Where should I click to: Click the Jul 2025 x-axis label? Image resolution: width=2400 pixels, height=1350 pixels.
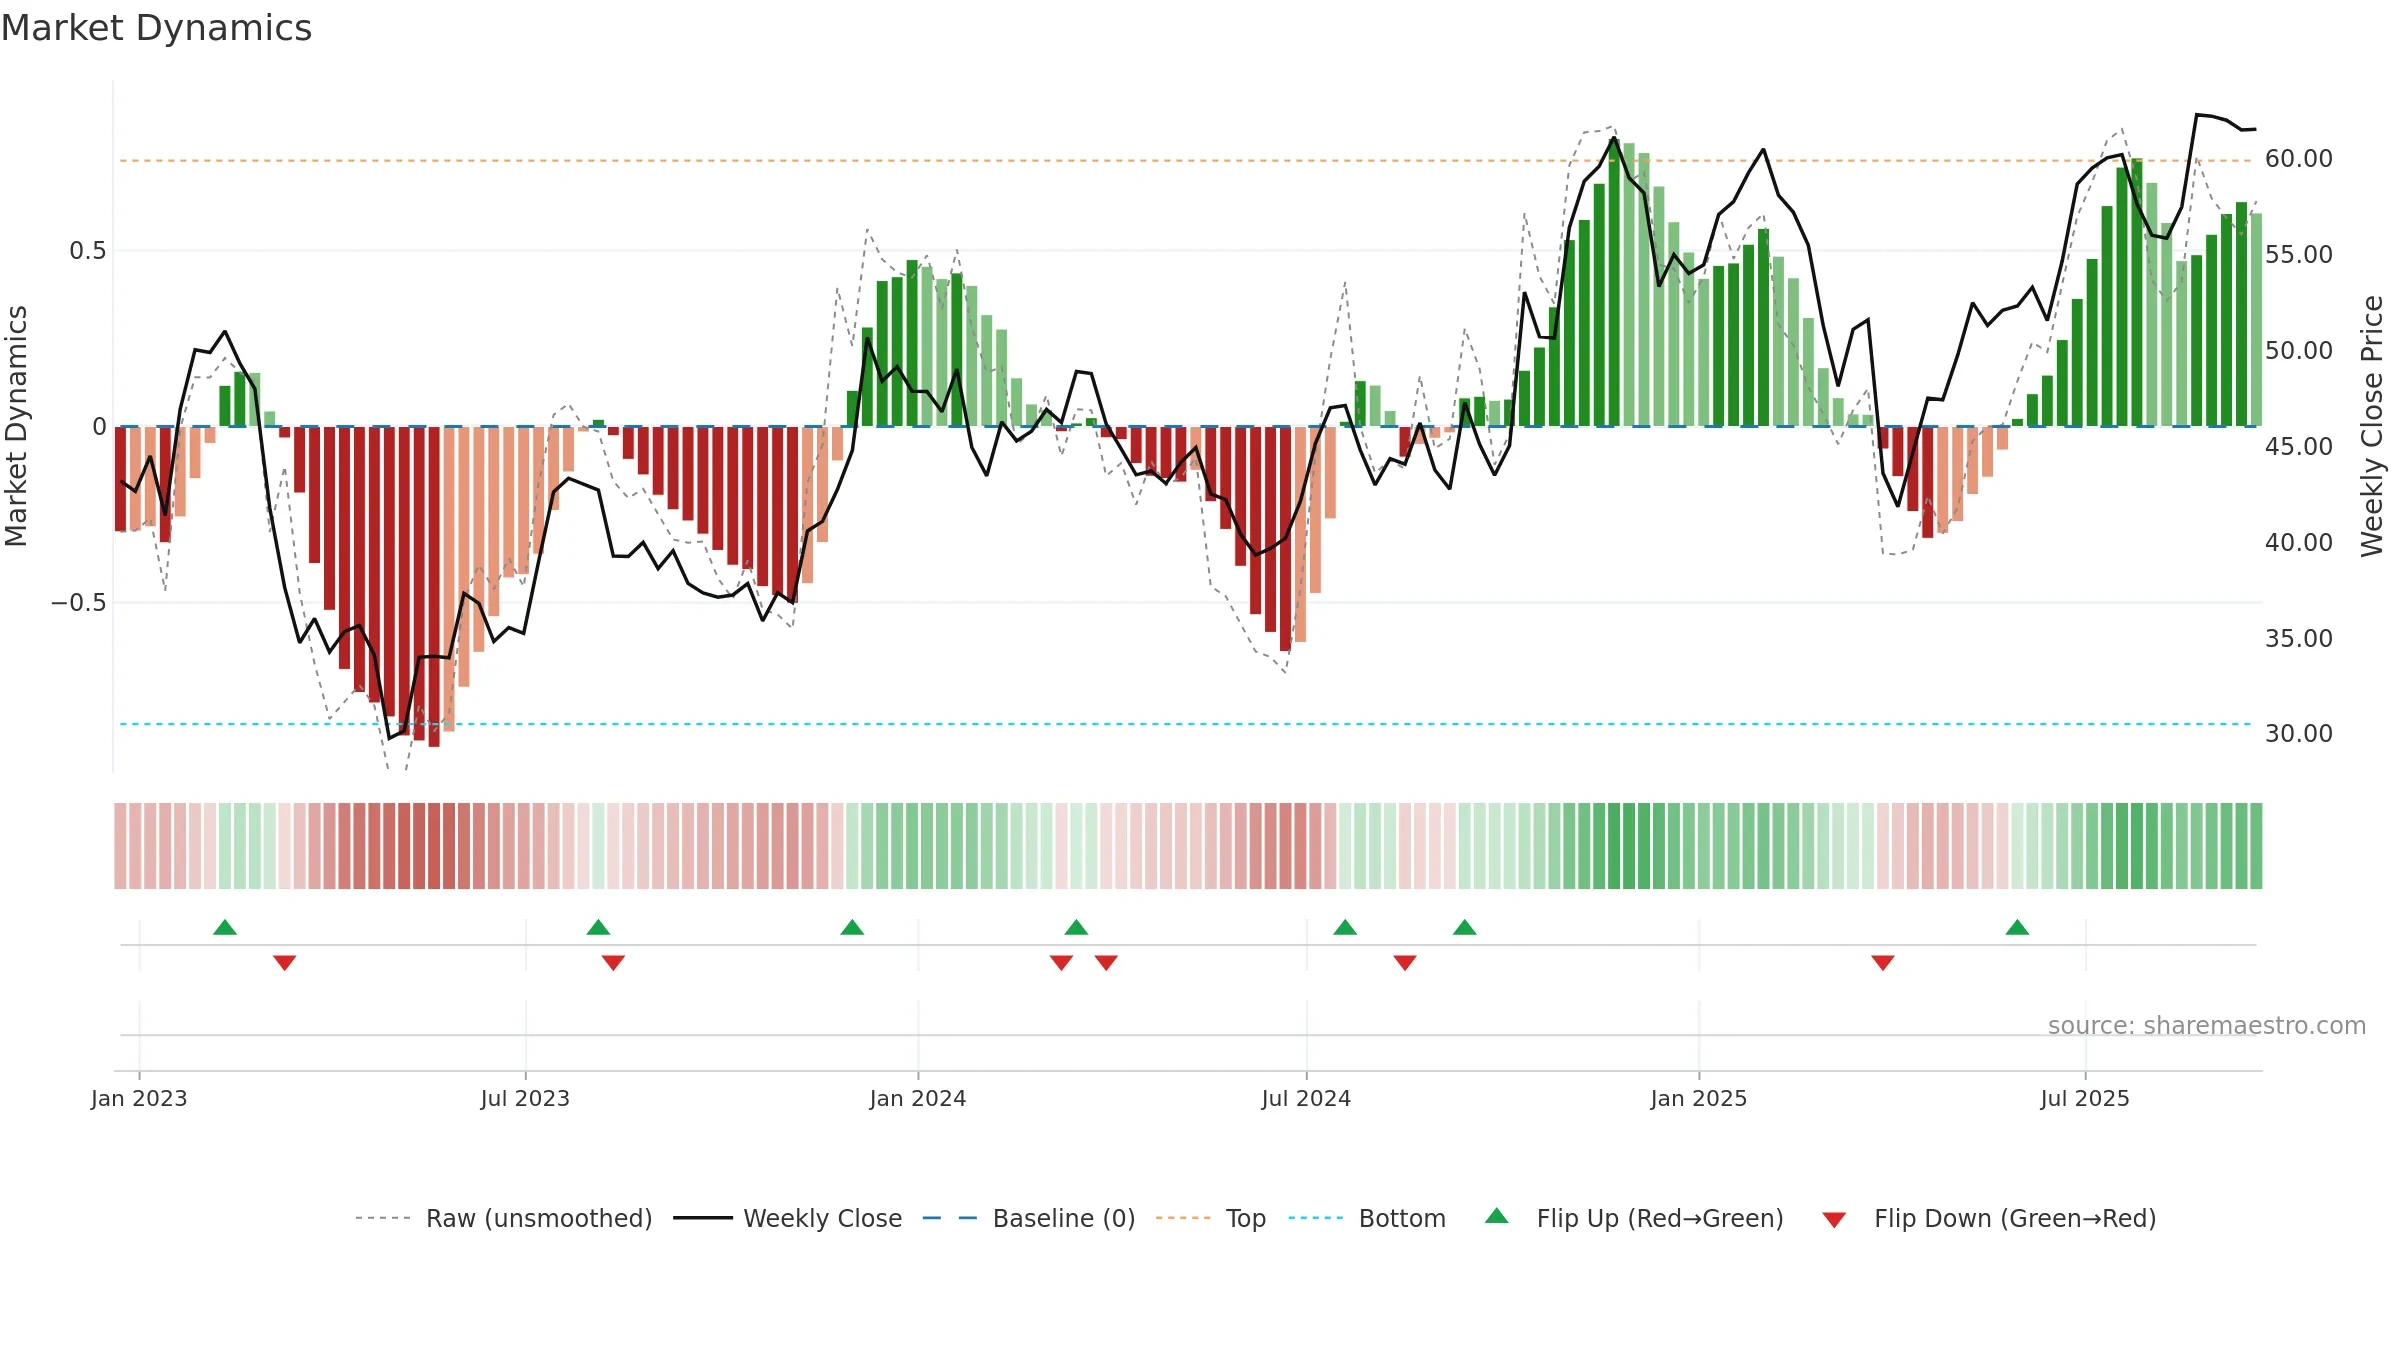coord(2085,1098)
